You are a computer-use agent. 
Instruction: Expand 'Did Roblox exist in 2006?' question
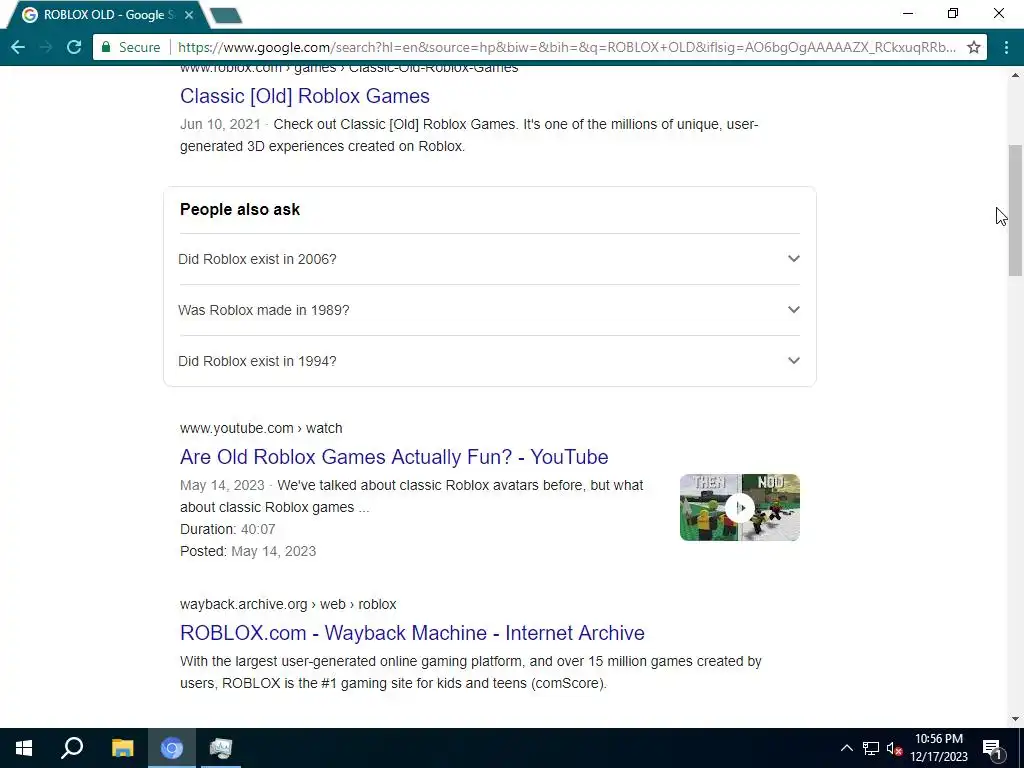click(x=489, y=259)
